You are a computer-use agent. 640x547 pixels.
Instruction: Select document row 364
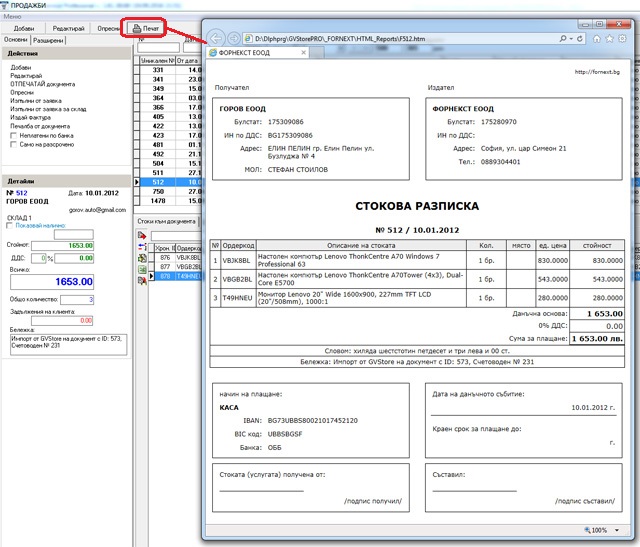[170, 98]
